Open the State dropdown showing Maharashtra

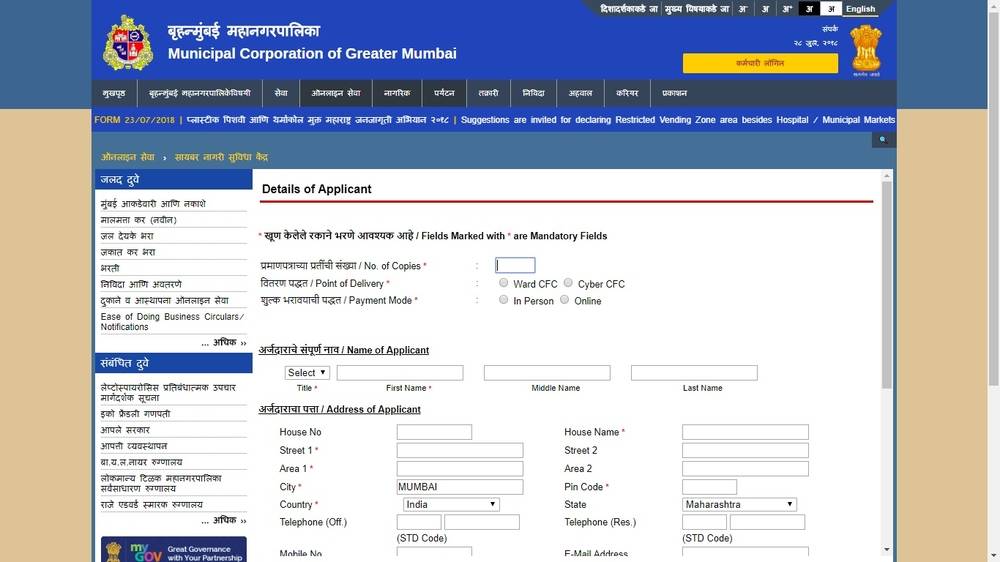coord(739,505)
